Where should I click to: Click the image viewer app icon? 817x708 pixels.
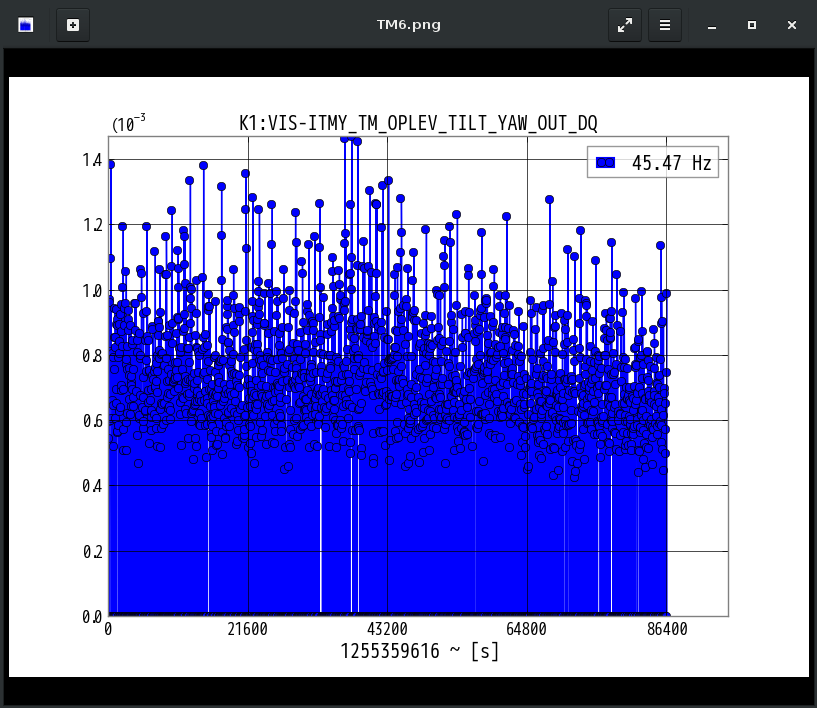(x=26, y=24)
